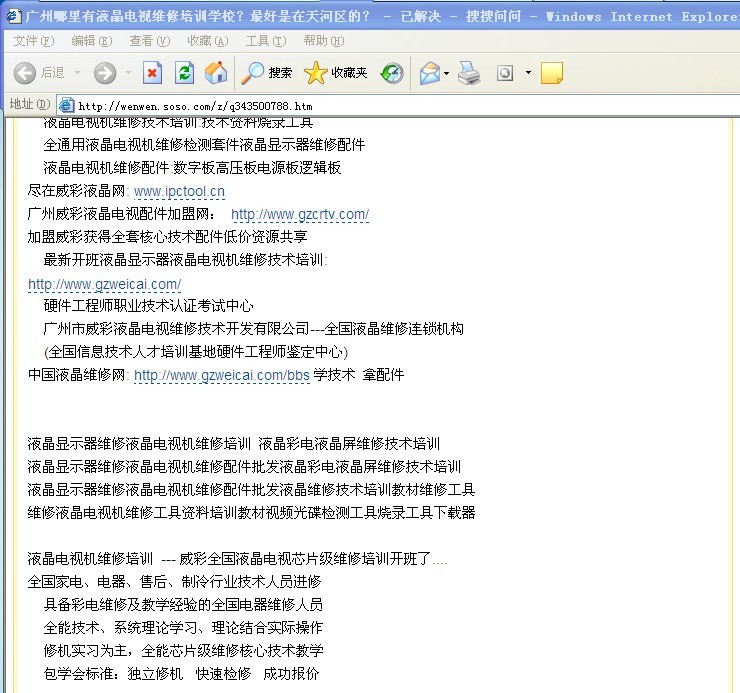Screen dimensions: 740x693
Task: Open the 工具(T) menu
Action: [x=264, y=41]
